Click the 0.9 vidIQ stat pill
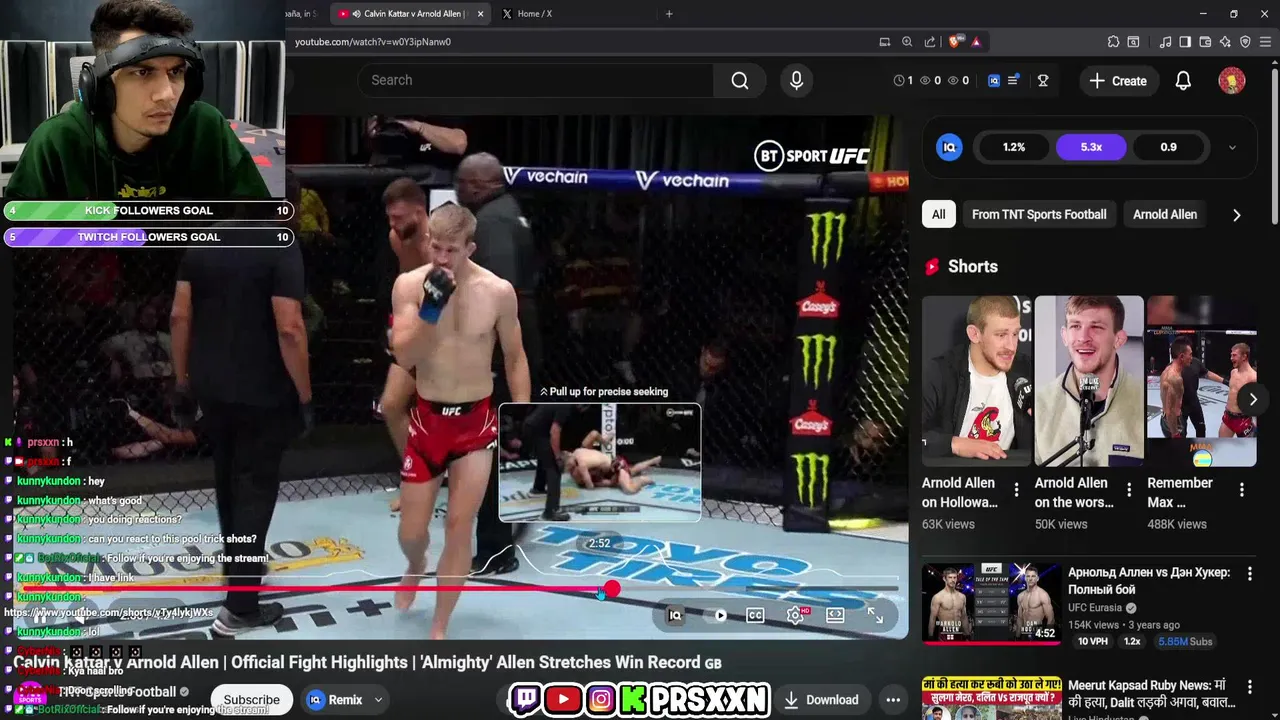Viewport: 1280px width, 720px height. coord(1168,147)
